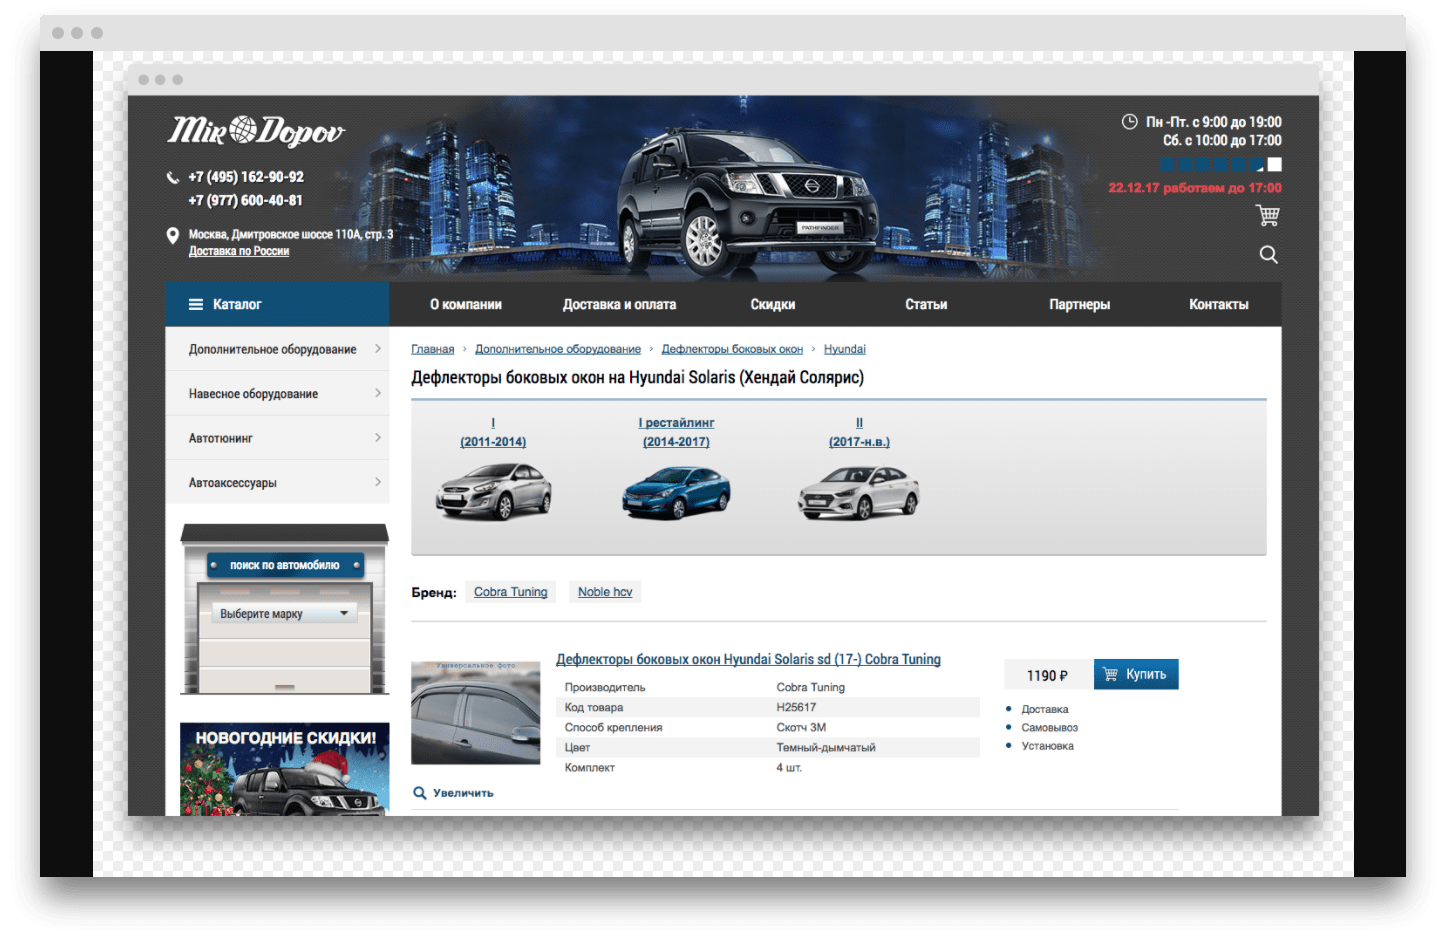
Task: Go to Контакты
Action: pos(1218,305)
